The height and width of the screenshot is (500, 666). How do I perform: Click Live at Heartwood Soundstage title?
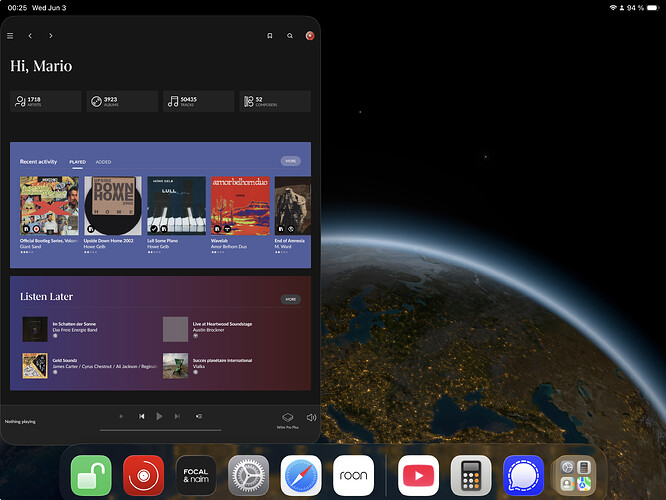[223, 324]
